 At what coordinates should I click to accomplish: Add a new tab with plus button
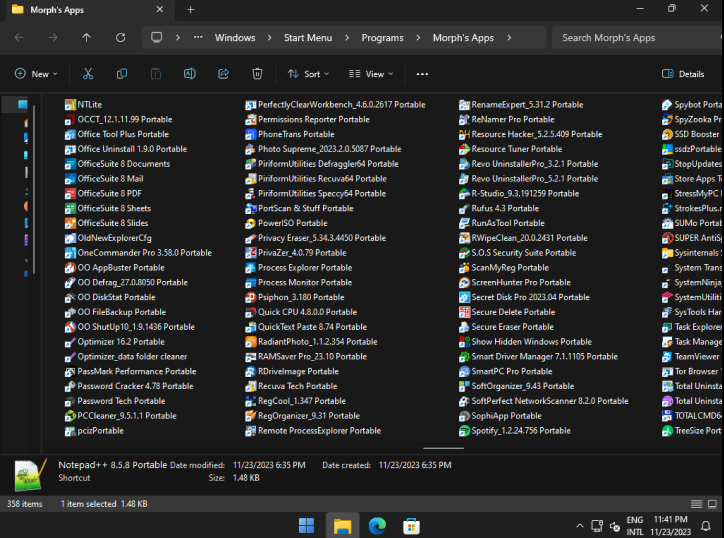coord(191,10)
